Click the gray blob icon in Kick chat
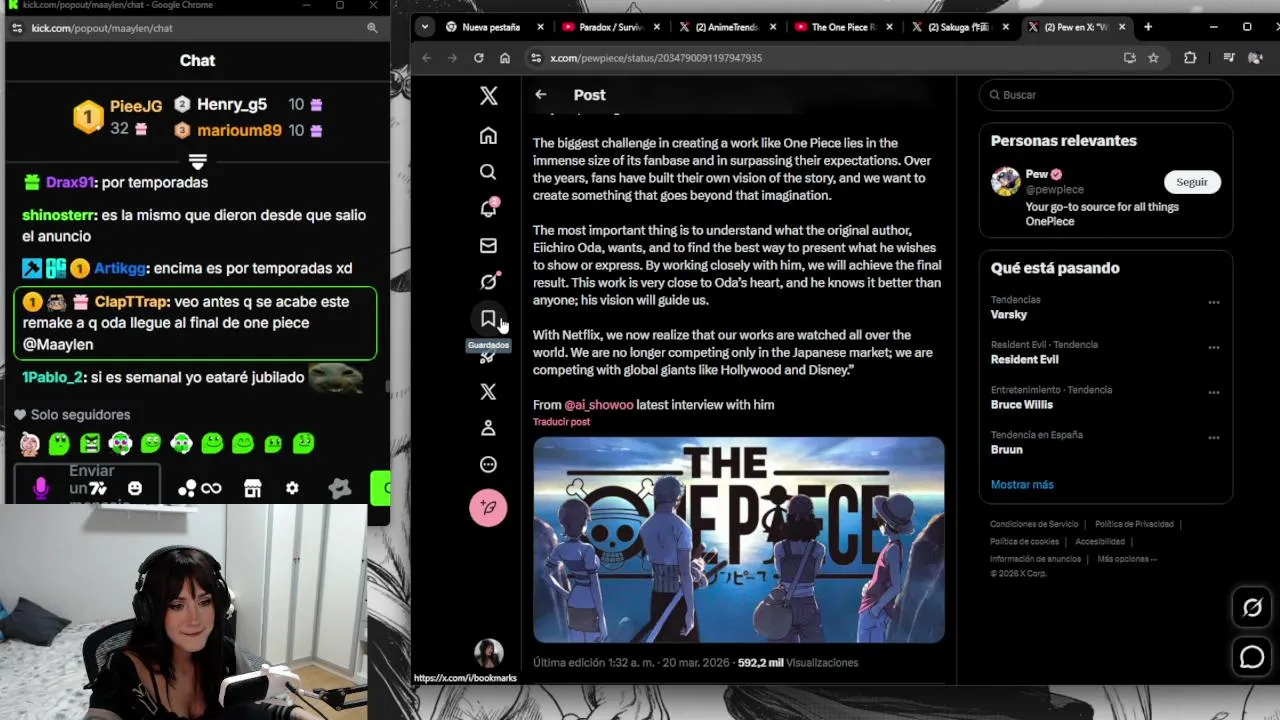 (x=340, y=488)
